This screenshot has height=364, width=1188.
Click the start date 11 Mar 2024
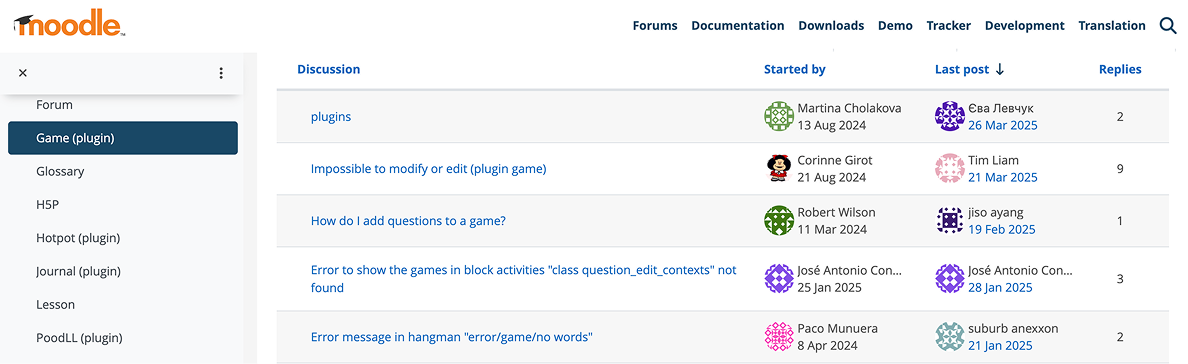coord(832,229)
